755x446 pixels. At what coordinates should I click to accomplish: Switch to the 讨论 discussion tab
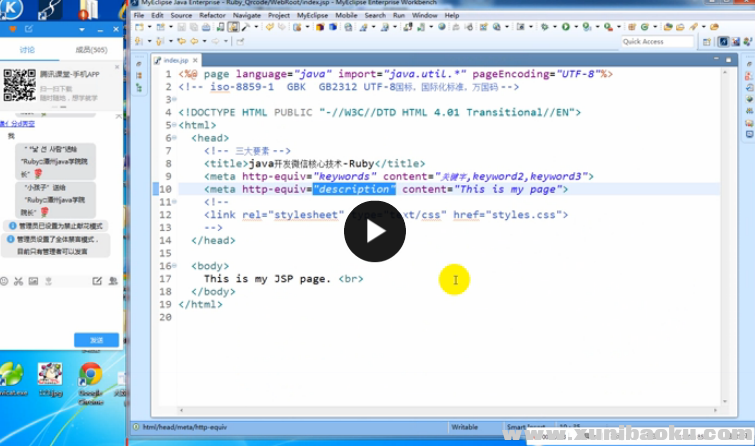coord(27,49)
